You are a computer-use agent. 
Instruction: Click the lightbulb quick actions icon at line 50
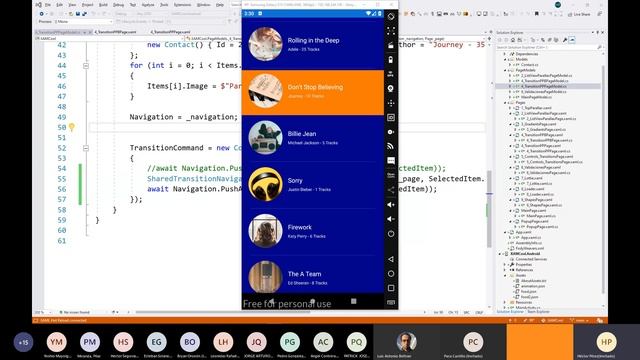[x=72, y=127]
